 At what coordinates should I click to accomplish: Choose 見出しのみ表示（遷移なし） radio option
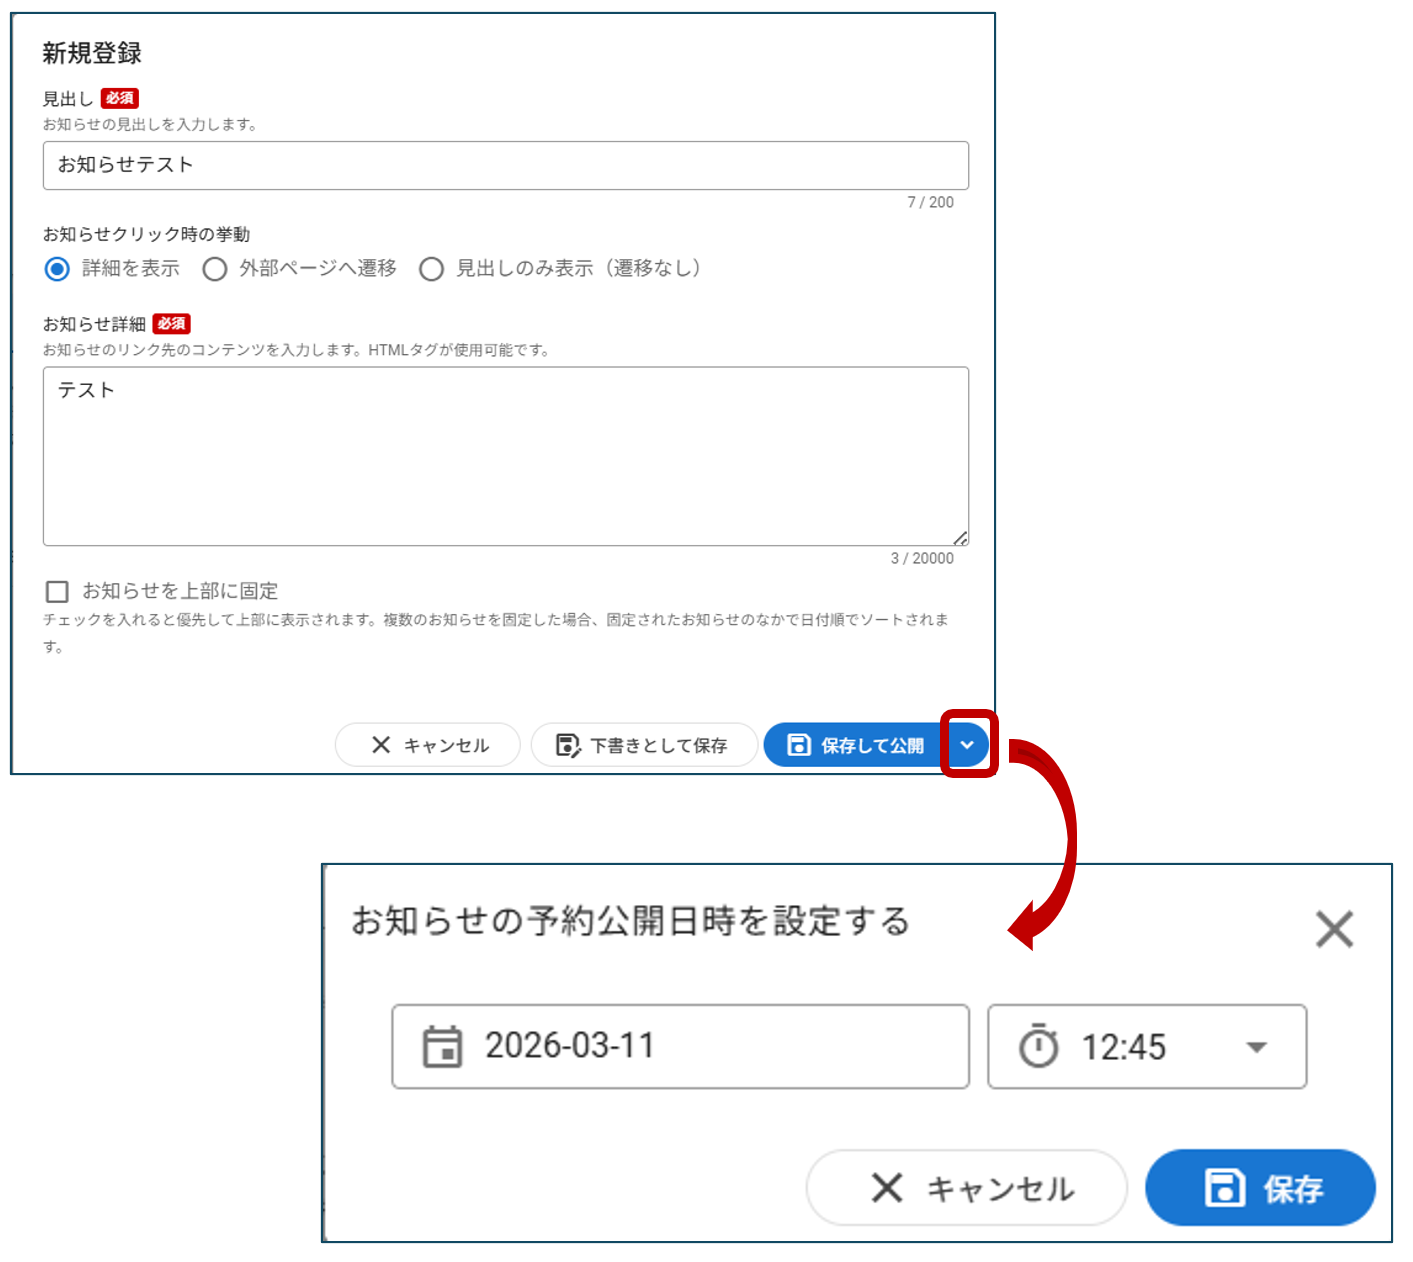[431, 269]
